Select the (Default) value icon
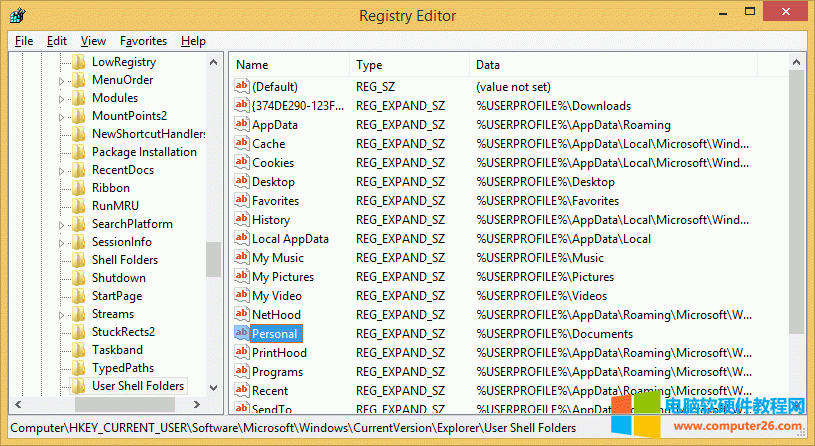This screenshot has height=446, width=815. click(241, 87)
